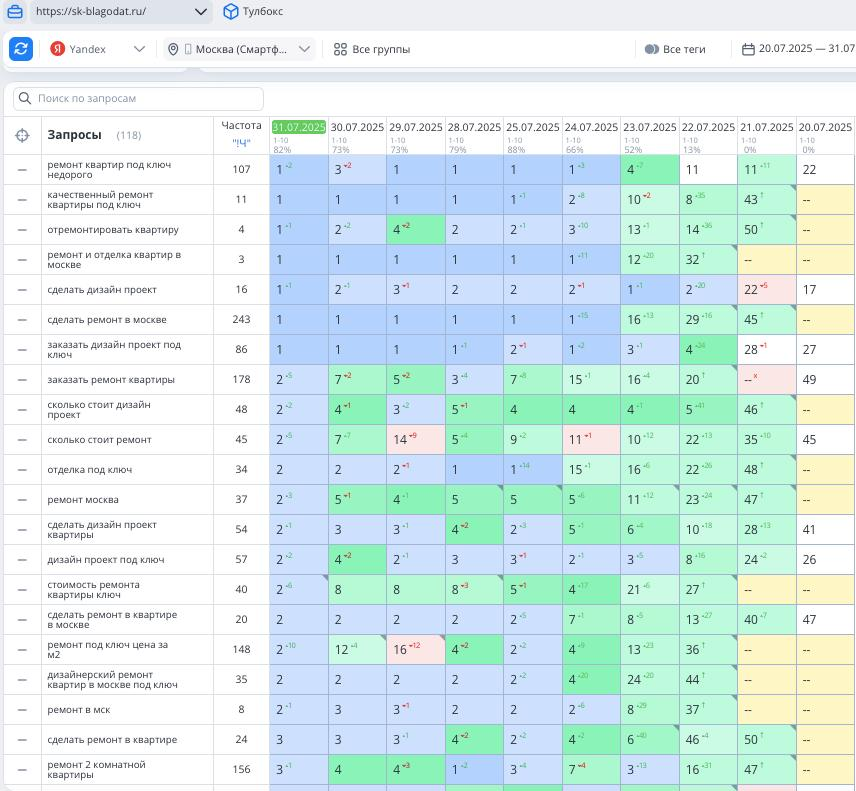Image resolution: width=856 pixels, height=791 pixels.
Task: Open the Тулбокс cube icon
Action: [231, 12]
